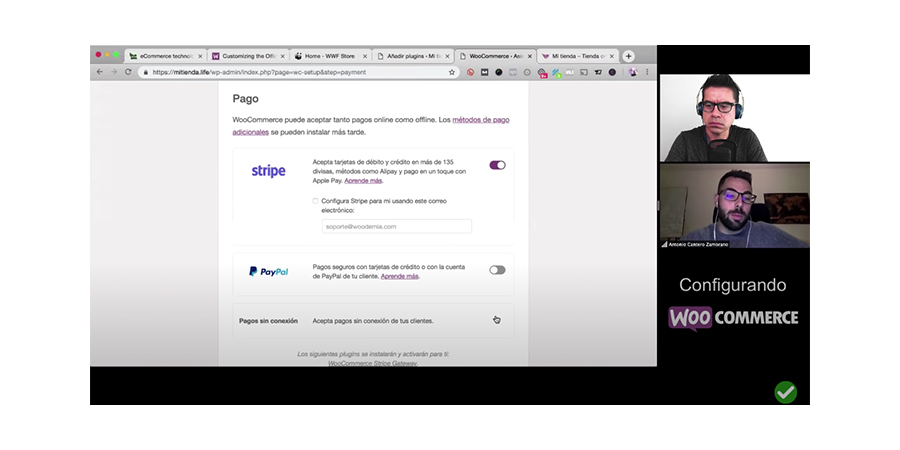The height and width of the screenshot is (450, 900).
Task: Open Stripe's Aprende más link
Action: [x=363, y=180]
